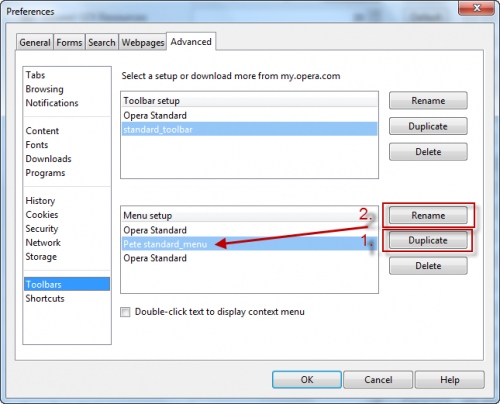Click the Menu setup column header

tap(249, 215)
